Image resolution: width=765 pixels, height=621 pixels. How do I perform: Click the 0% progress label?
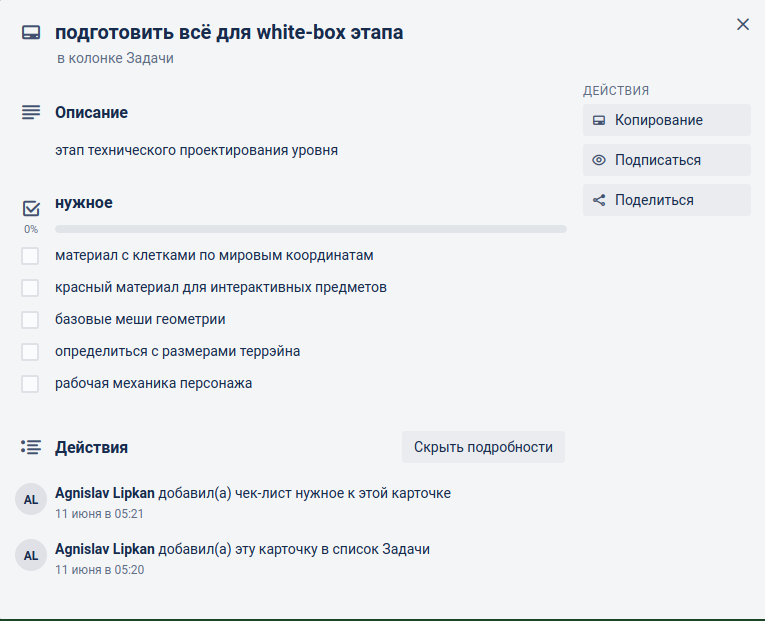[x=31, y=229]
